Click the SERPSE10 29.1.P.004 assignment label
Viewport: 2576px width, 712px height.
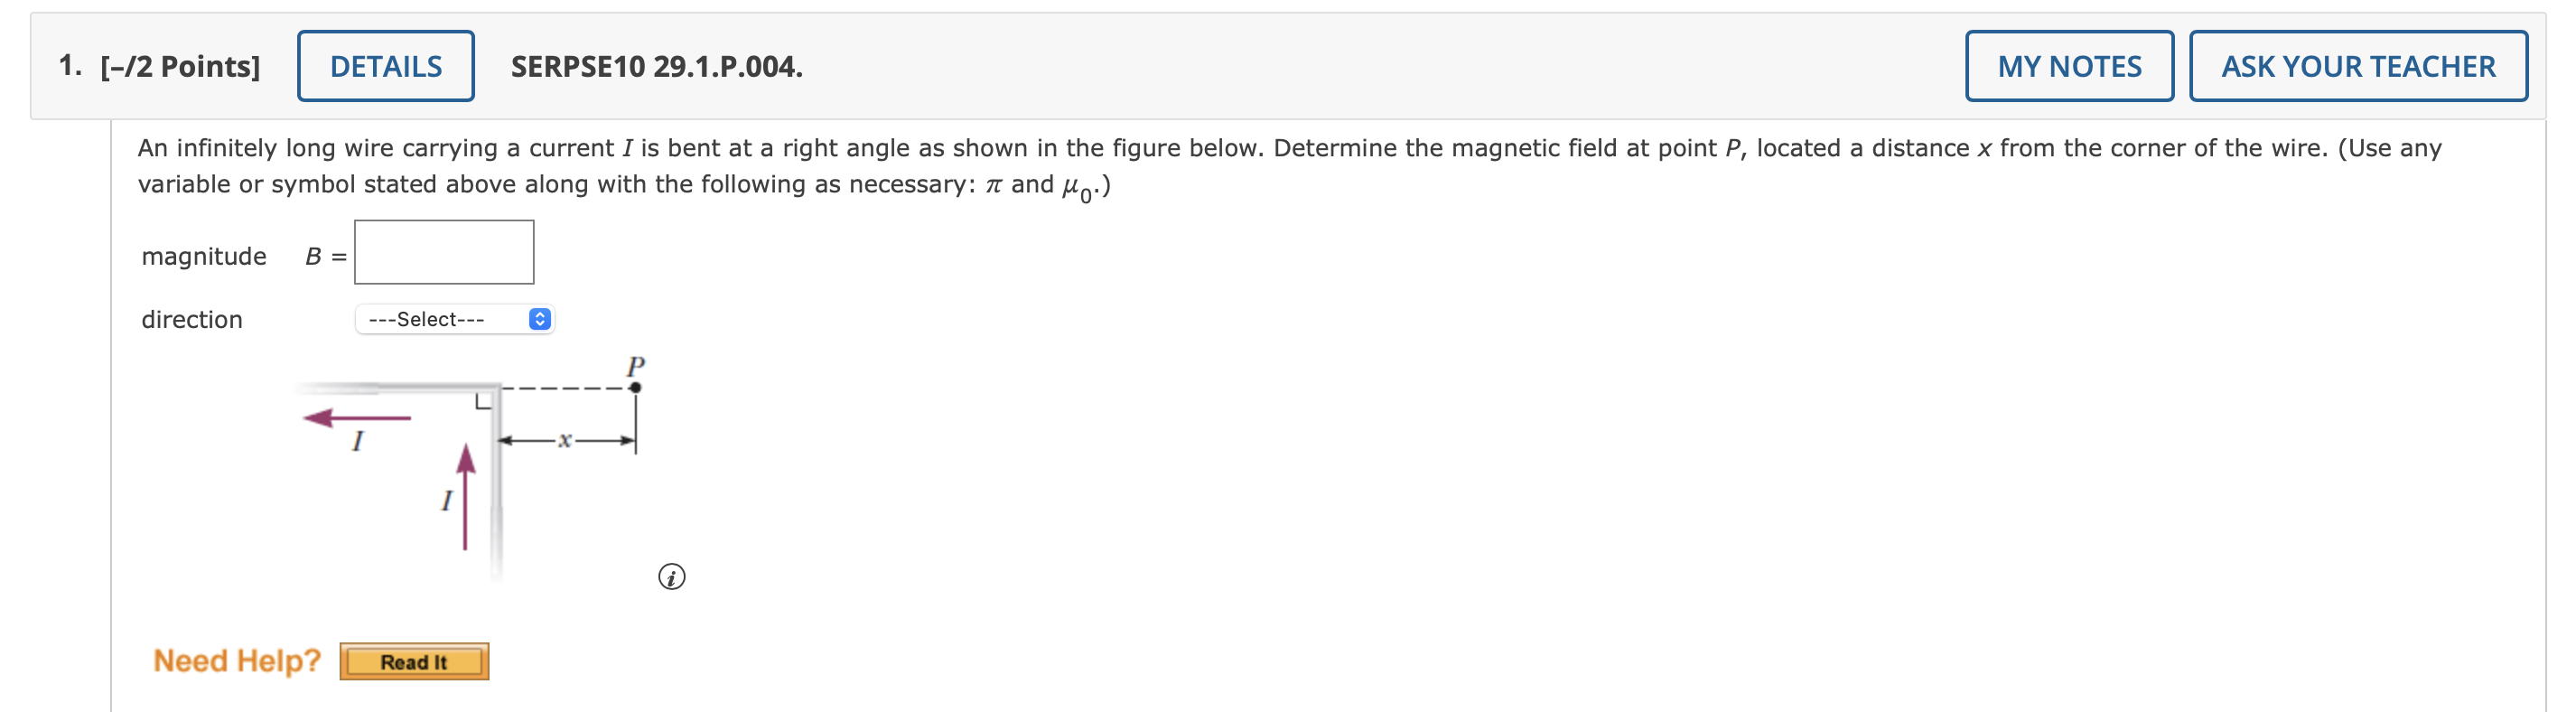click(x=652, y=68)
